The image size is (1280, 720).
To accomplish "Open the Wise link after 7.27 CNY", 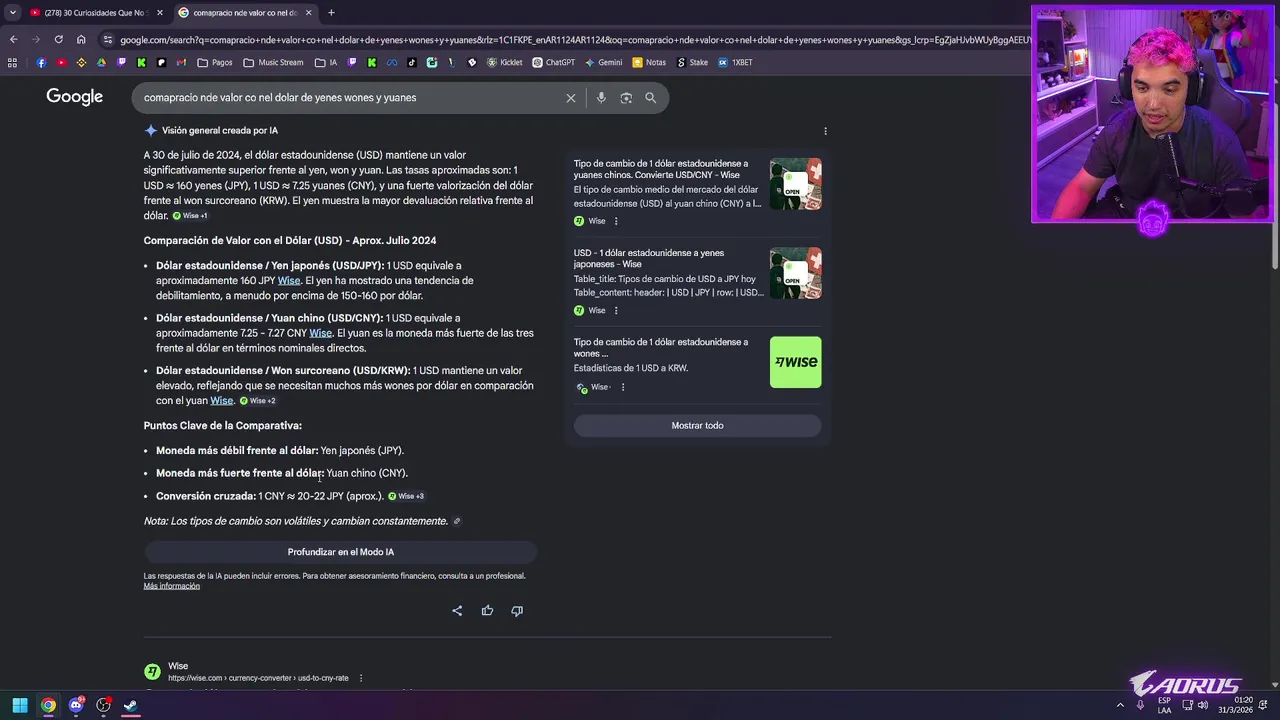I will pyautogui.click(x=321, y=333).
